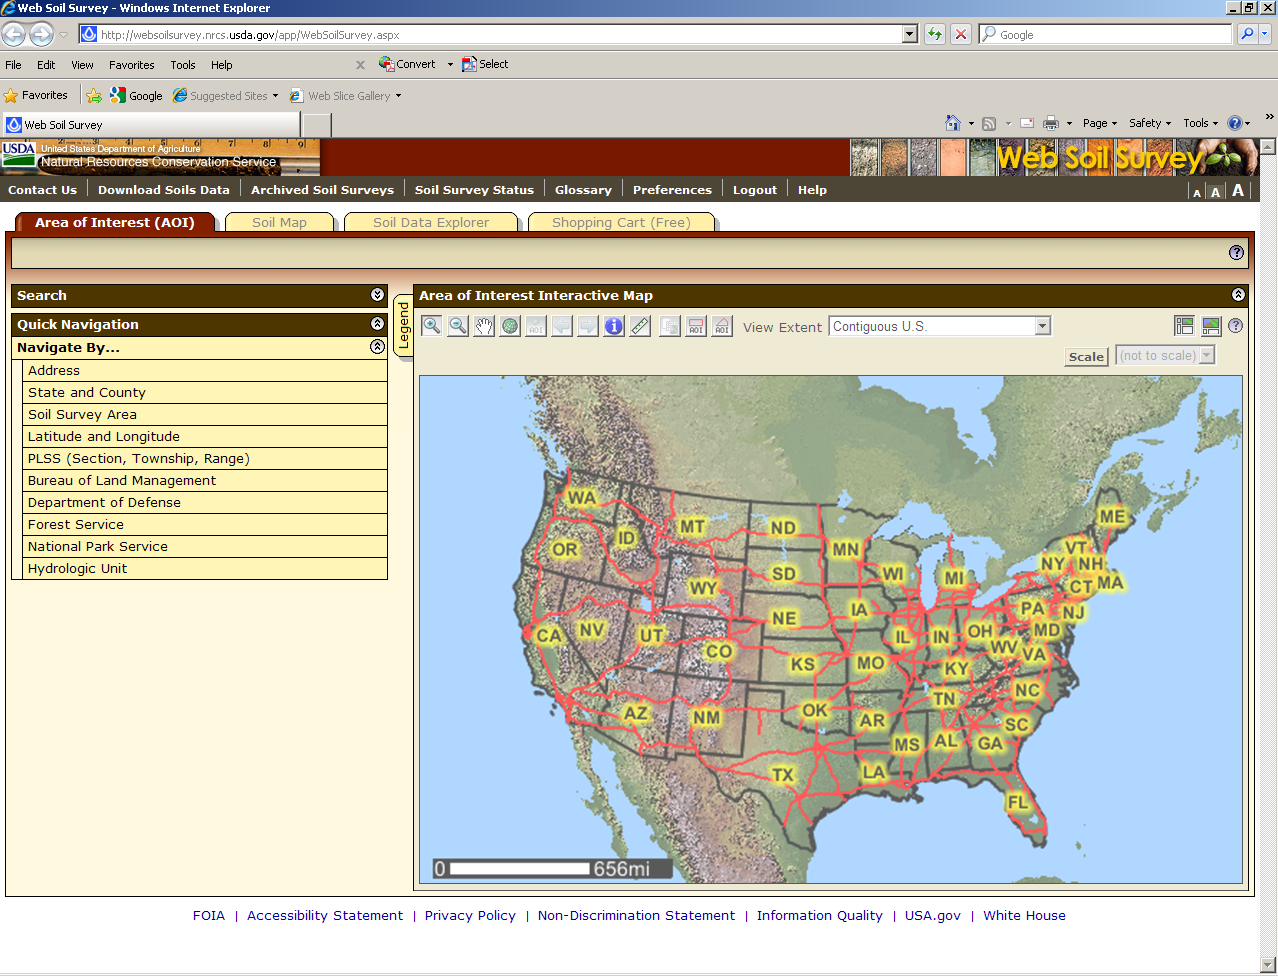Open the Shopping Cart (Free) tab
1278x976 pixels.
(621, 222)
